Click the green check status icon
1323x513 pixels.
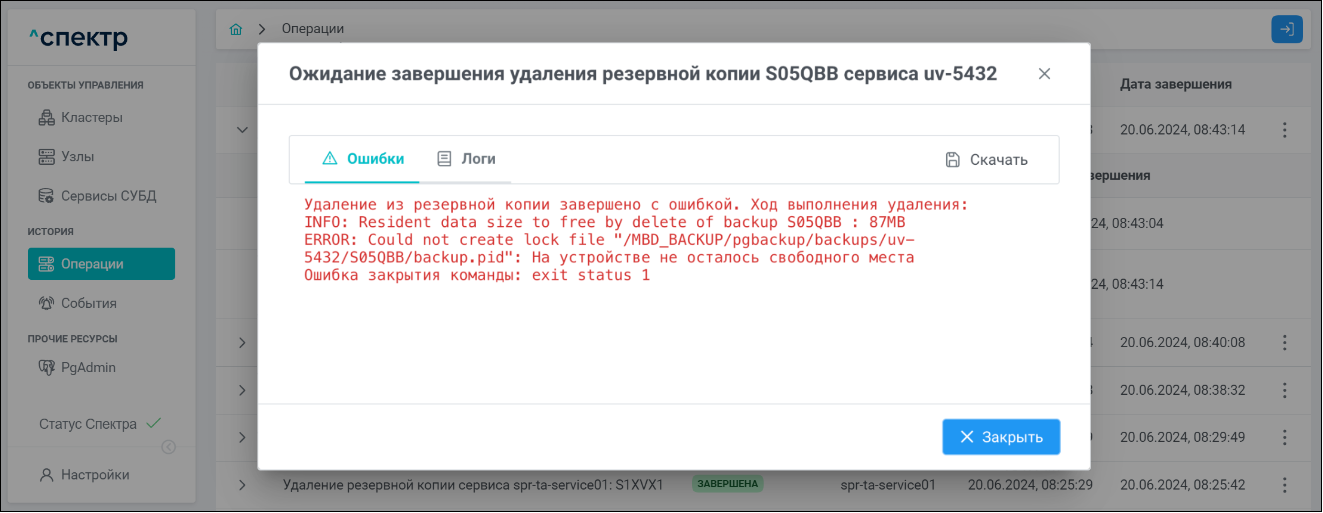[153, 423]
